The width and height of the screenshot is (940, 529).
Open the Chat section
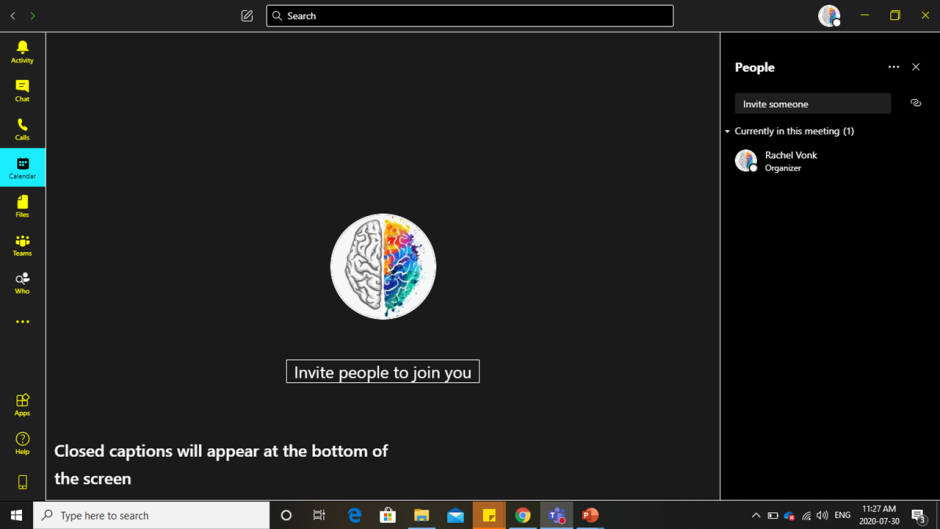point(22,90)
